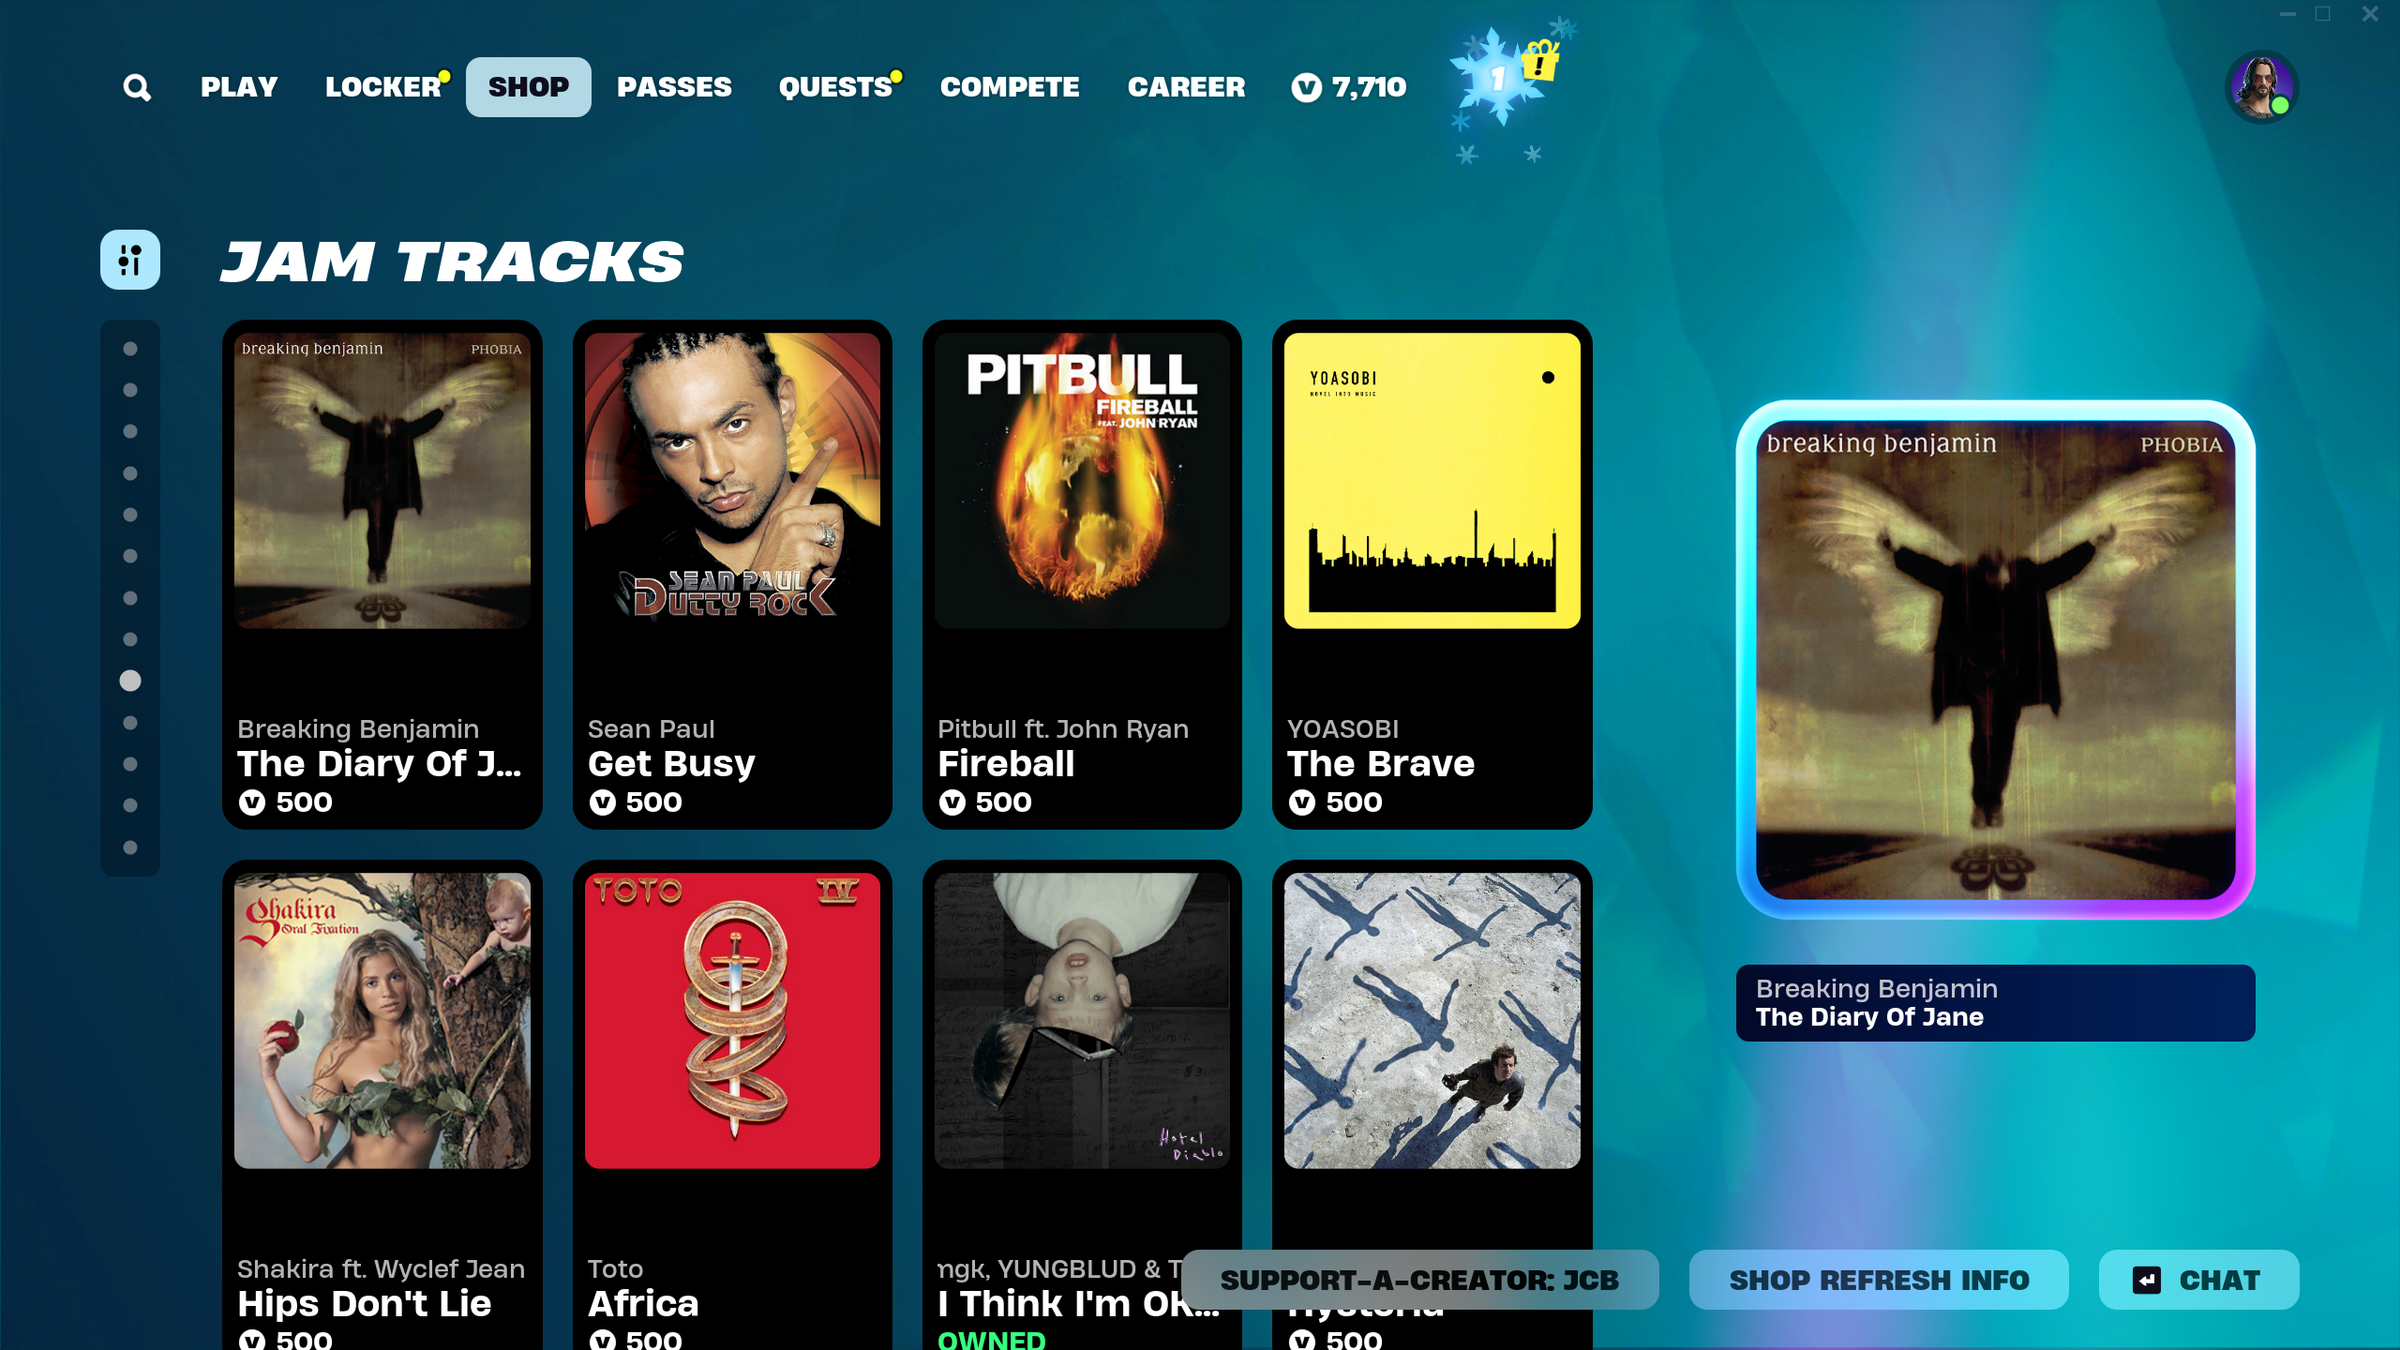
Task: Open the PASSES tab
Action: (x=674, y=88)
